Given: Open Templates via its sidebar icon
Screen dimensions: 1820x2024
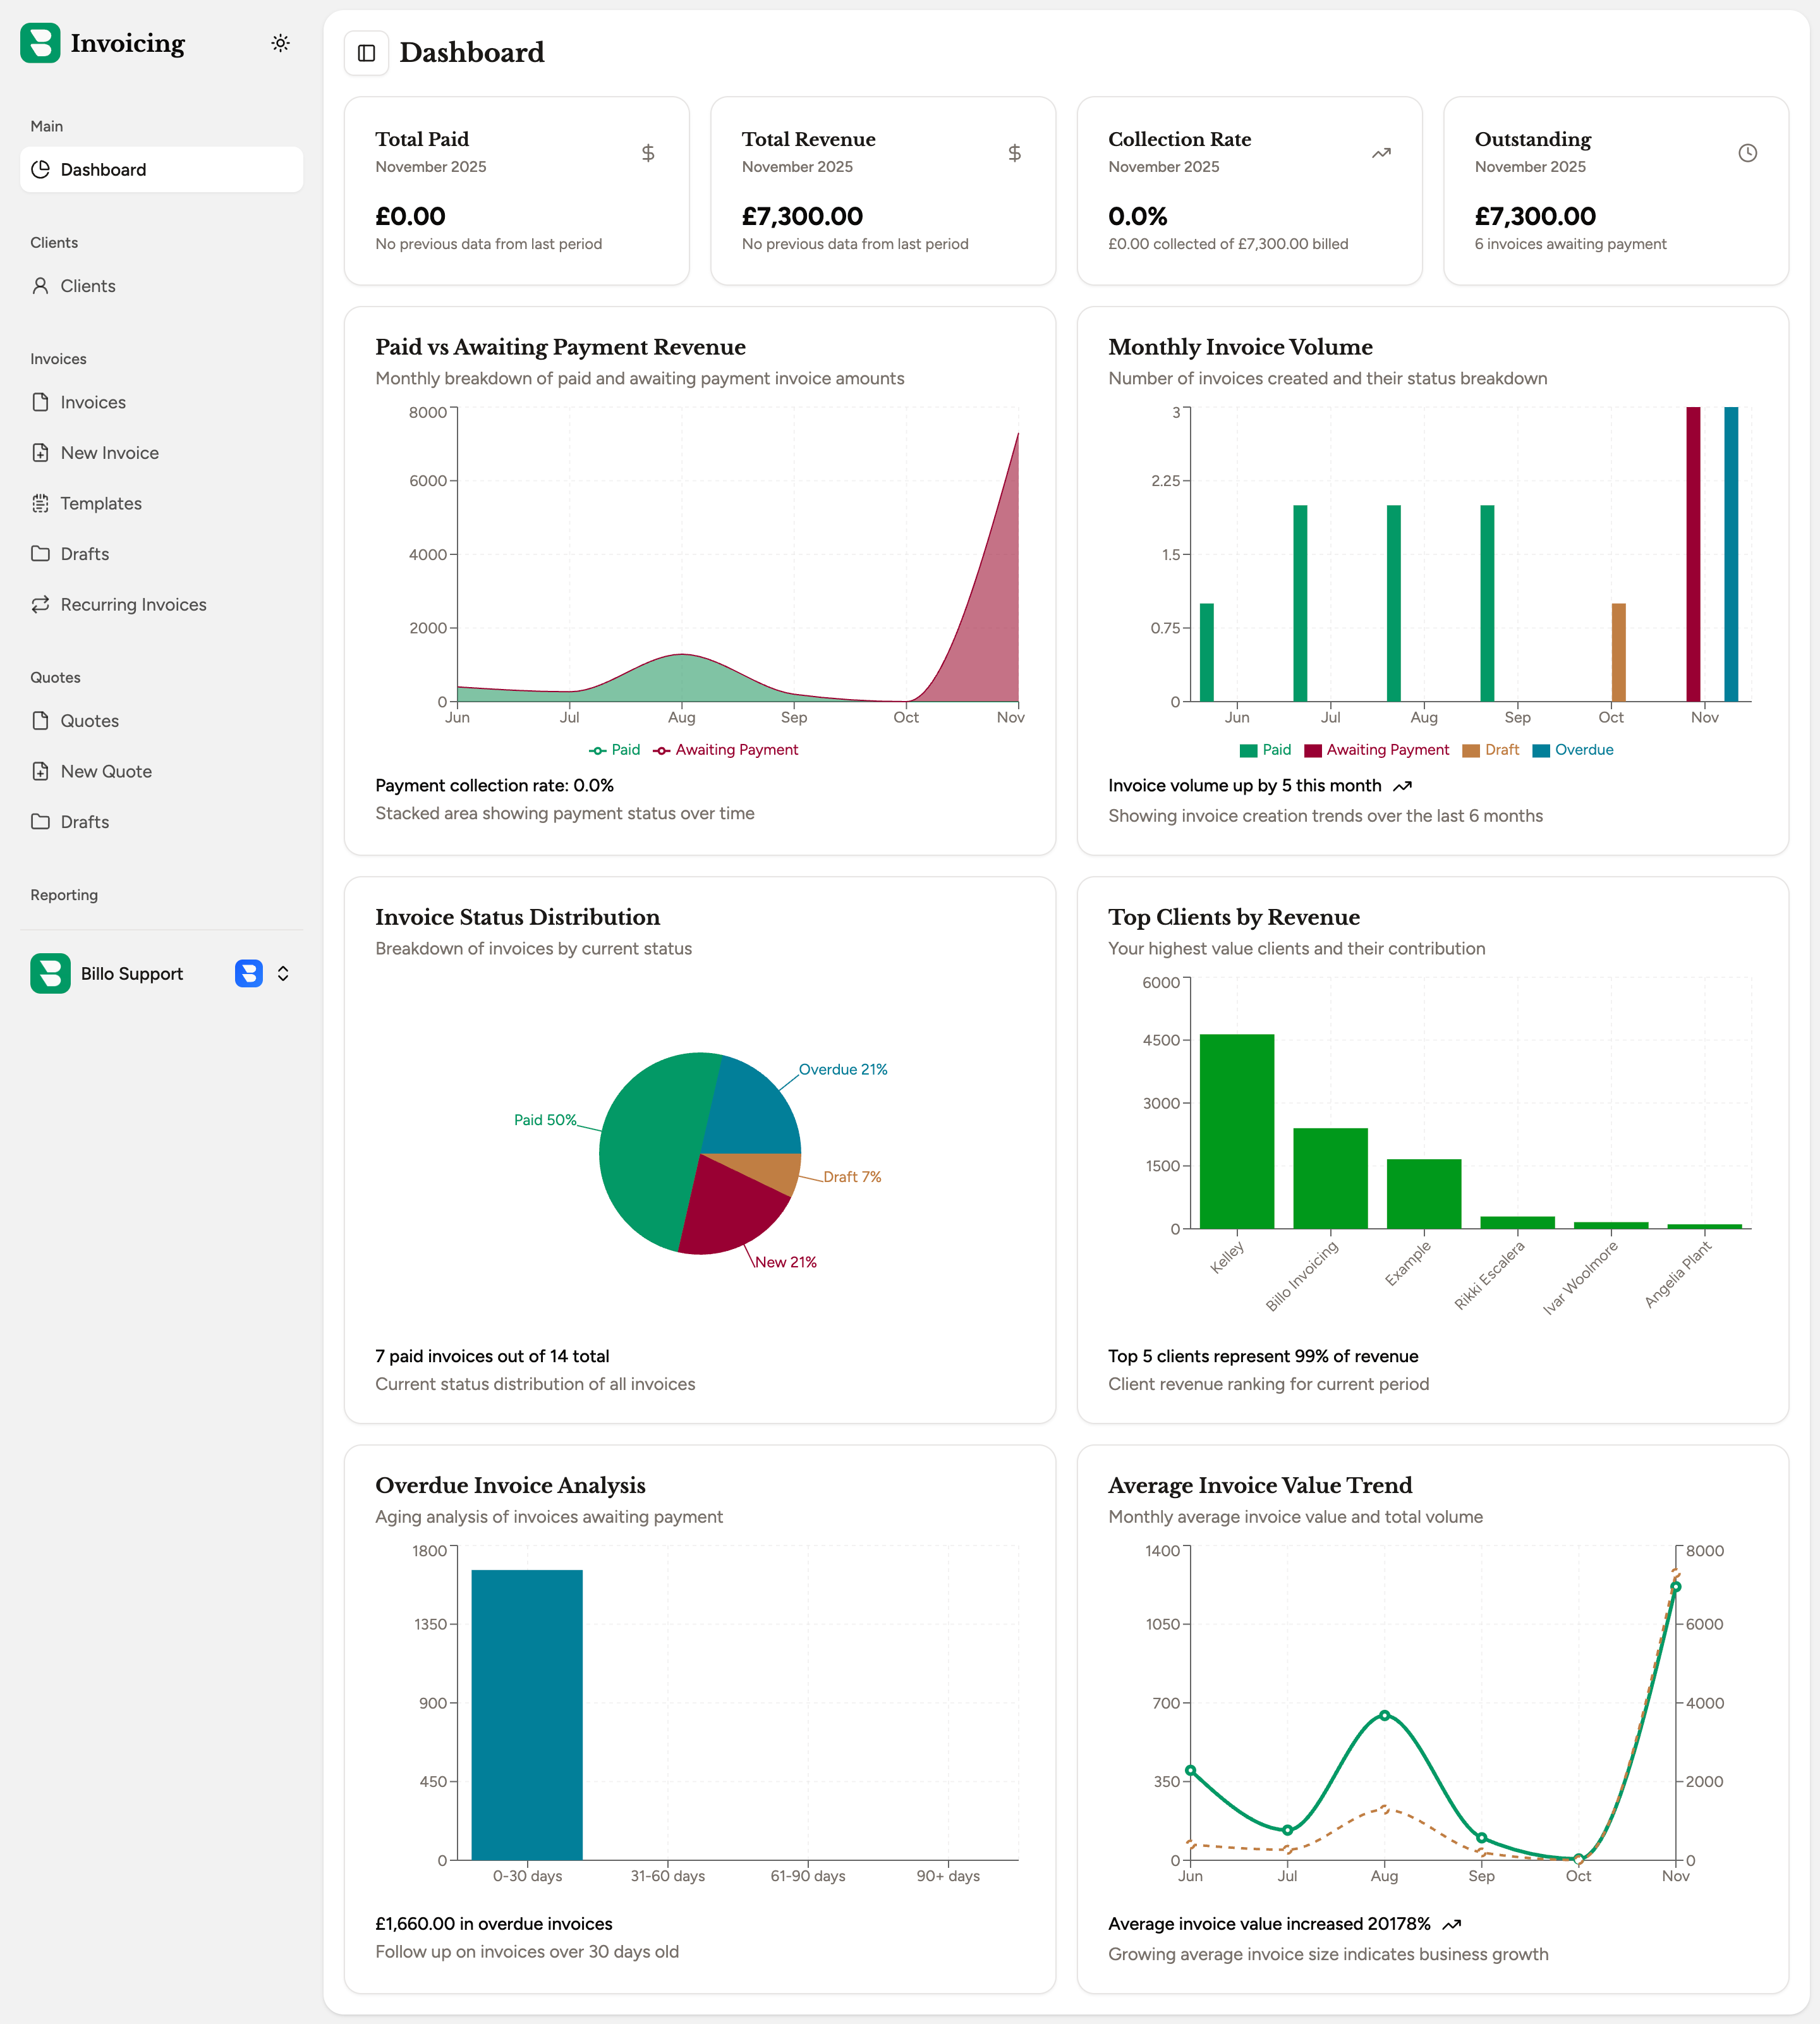Looking at the screenshot, I should pos(40,503).
